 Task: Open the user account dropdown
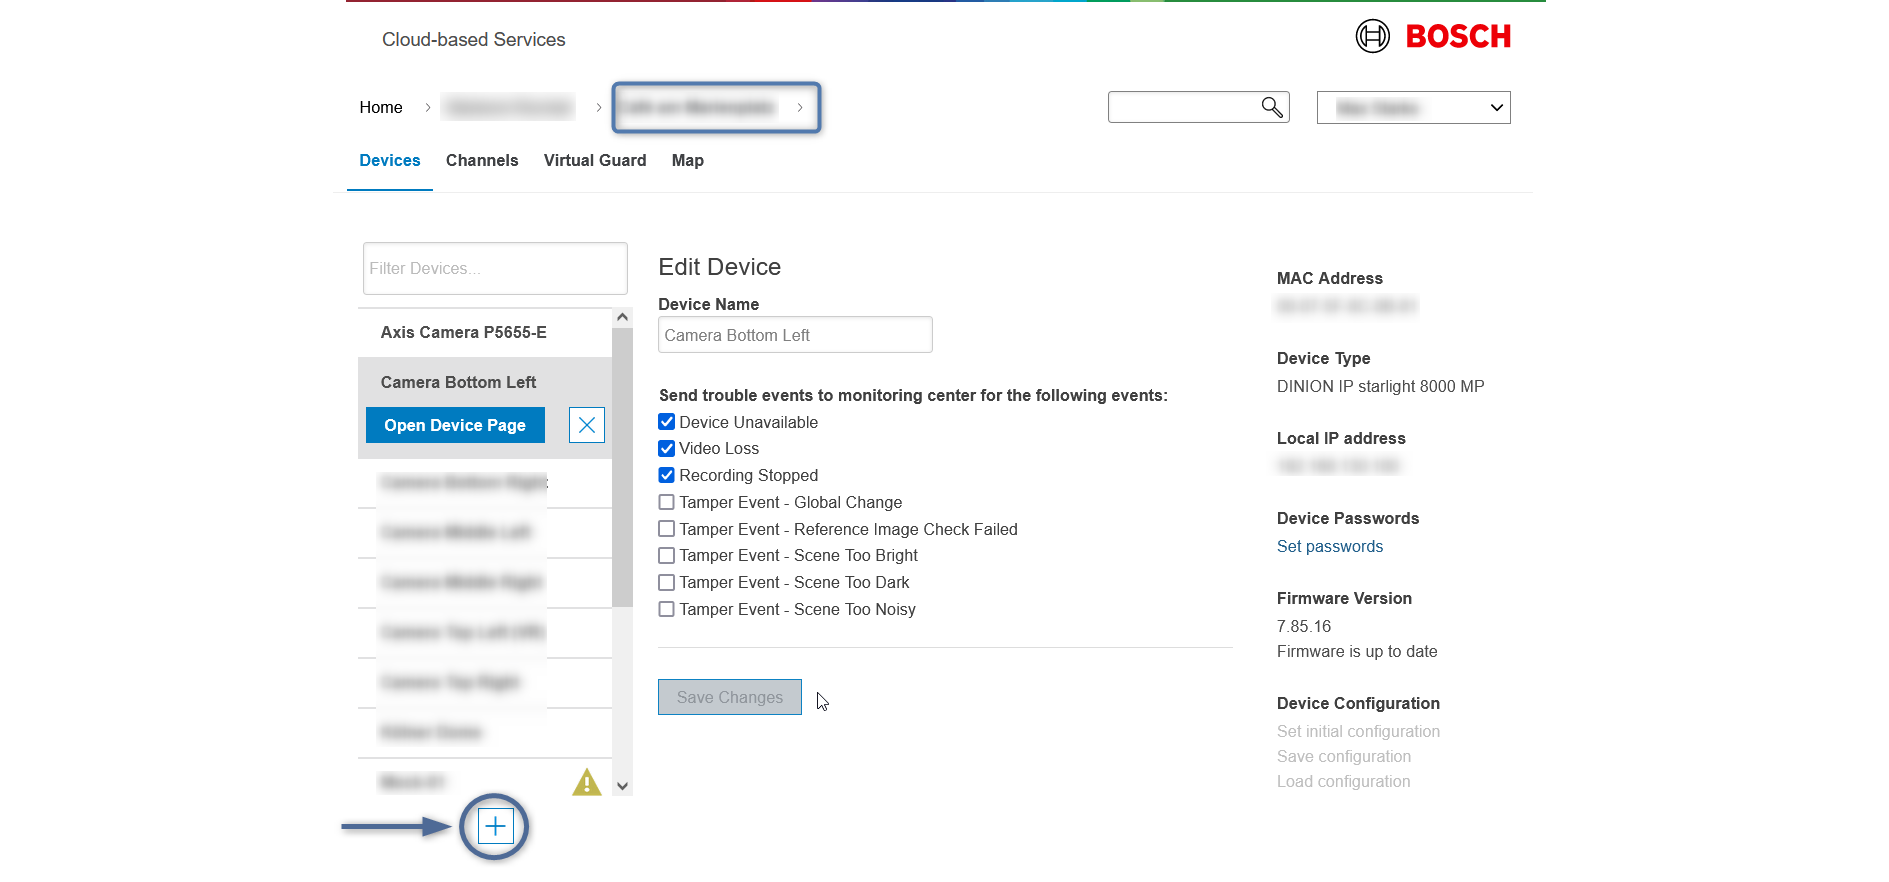[x=1413, y=108]
